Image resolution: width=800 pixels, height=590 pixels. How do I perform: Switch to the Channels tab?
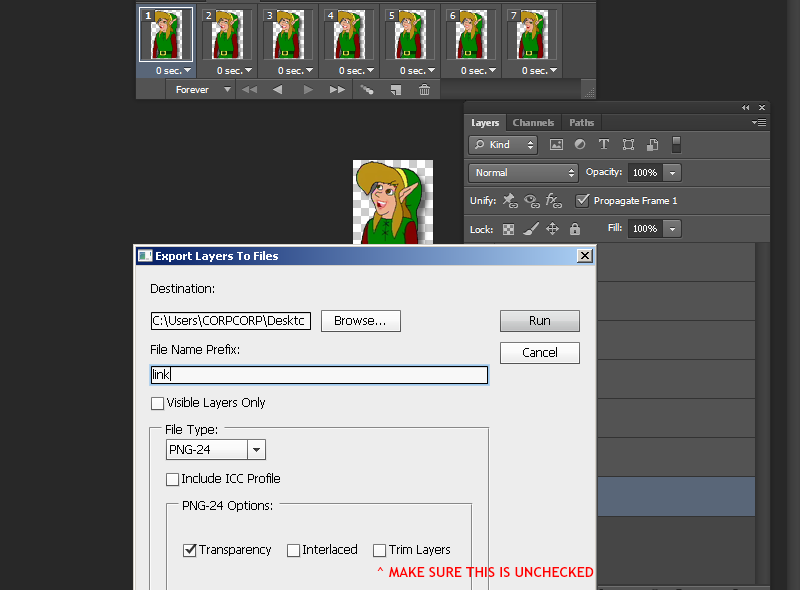[x=533, y=123]
